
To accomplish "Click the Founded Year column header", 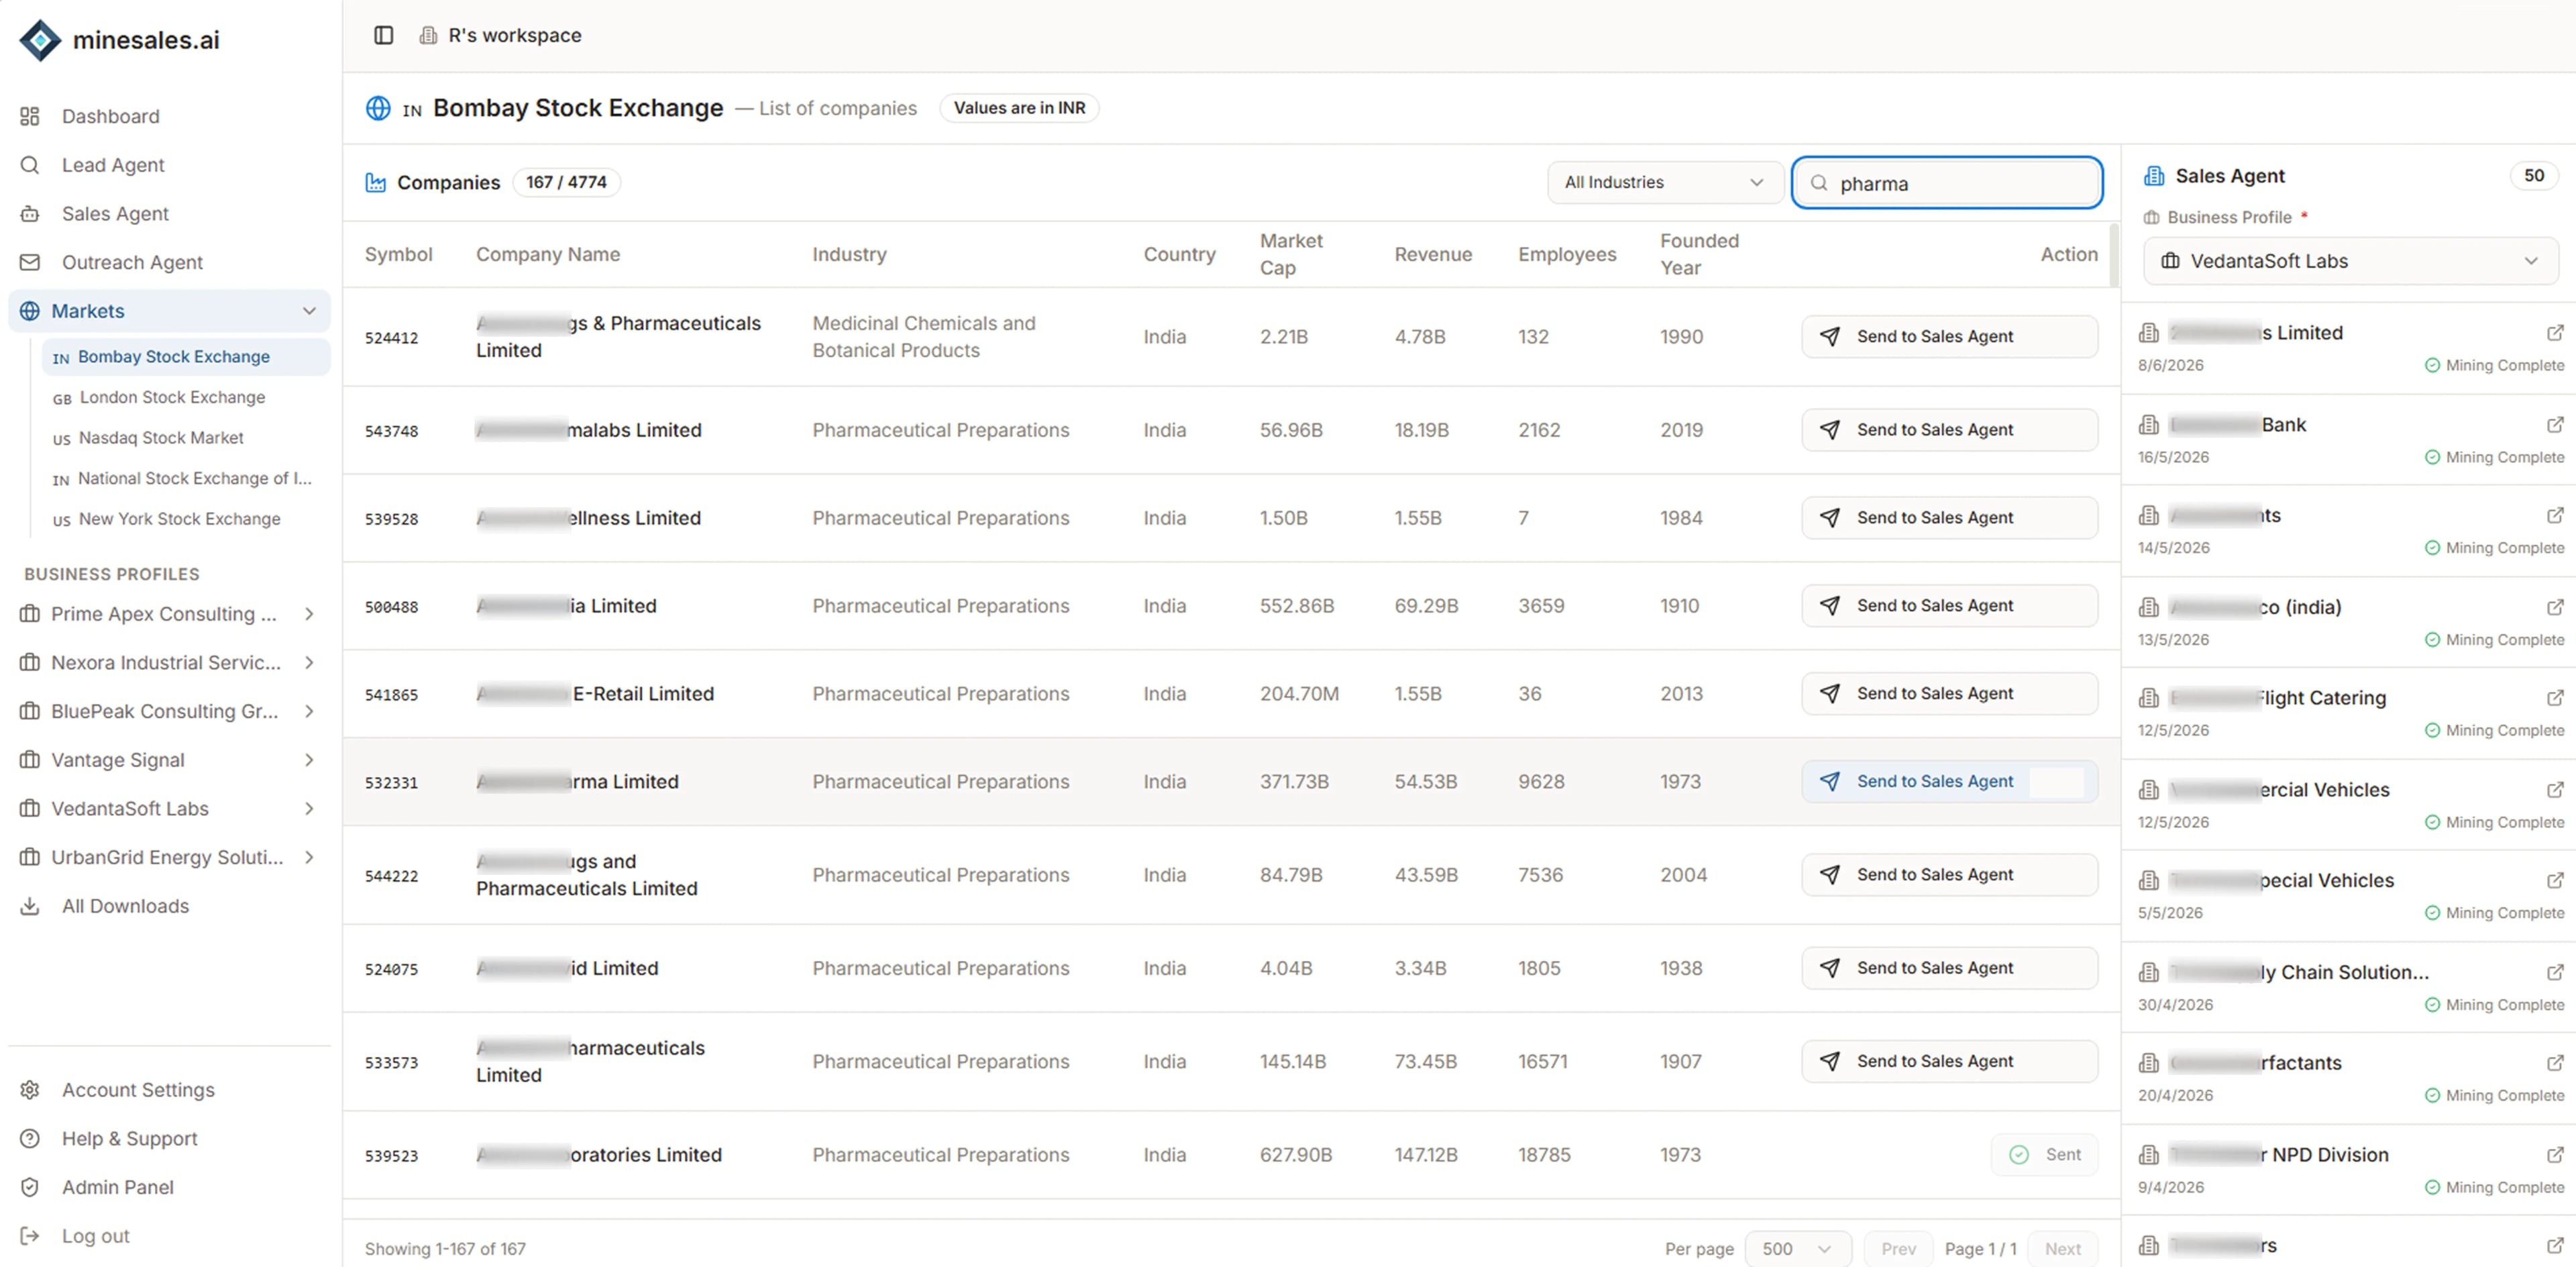I will 1699,254.
